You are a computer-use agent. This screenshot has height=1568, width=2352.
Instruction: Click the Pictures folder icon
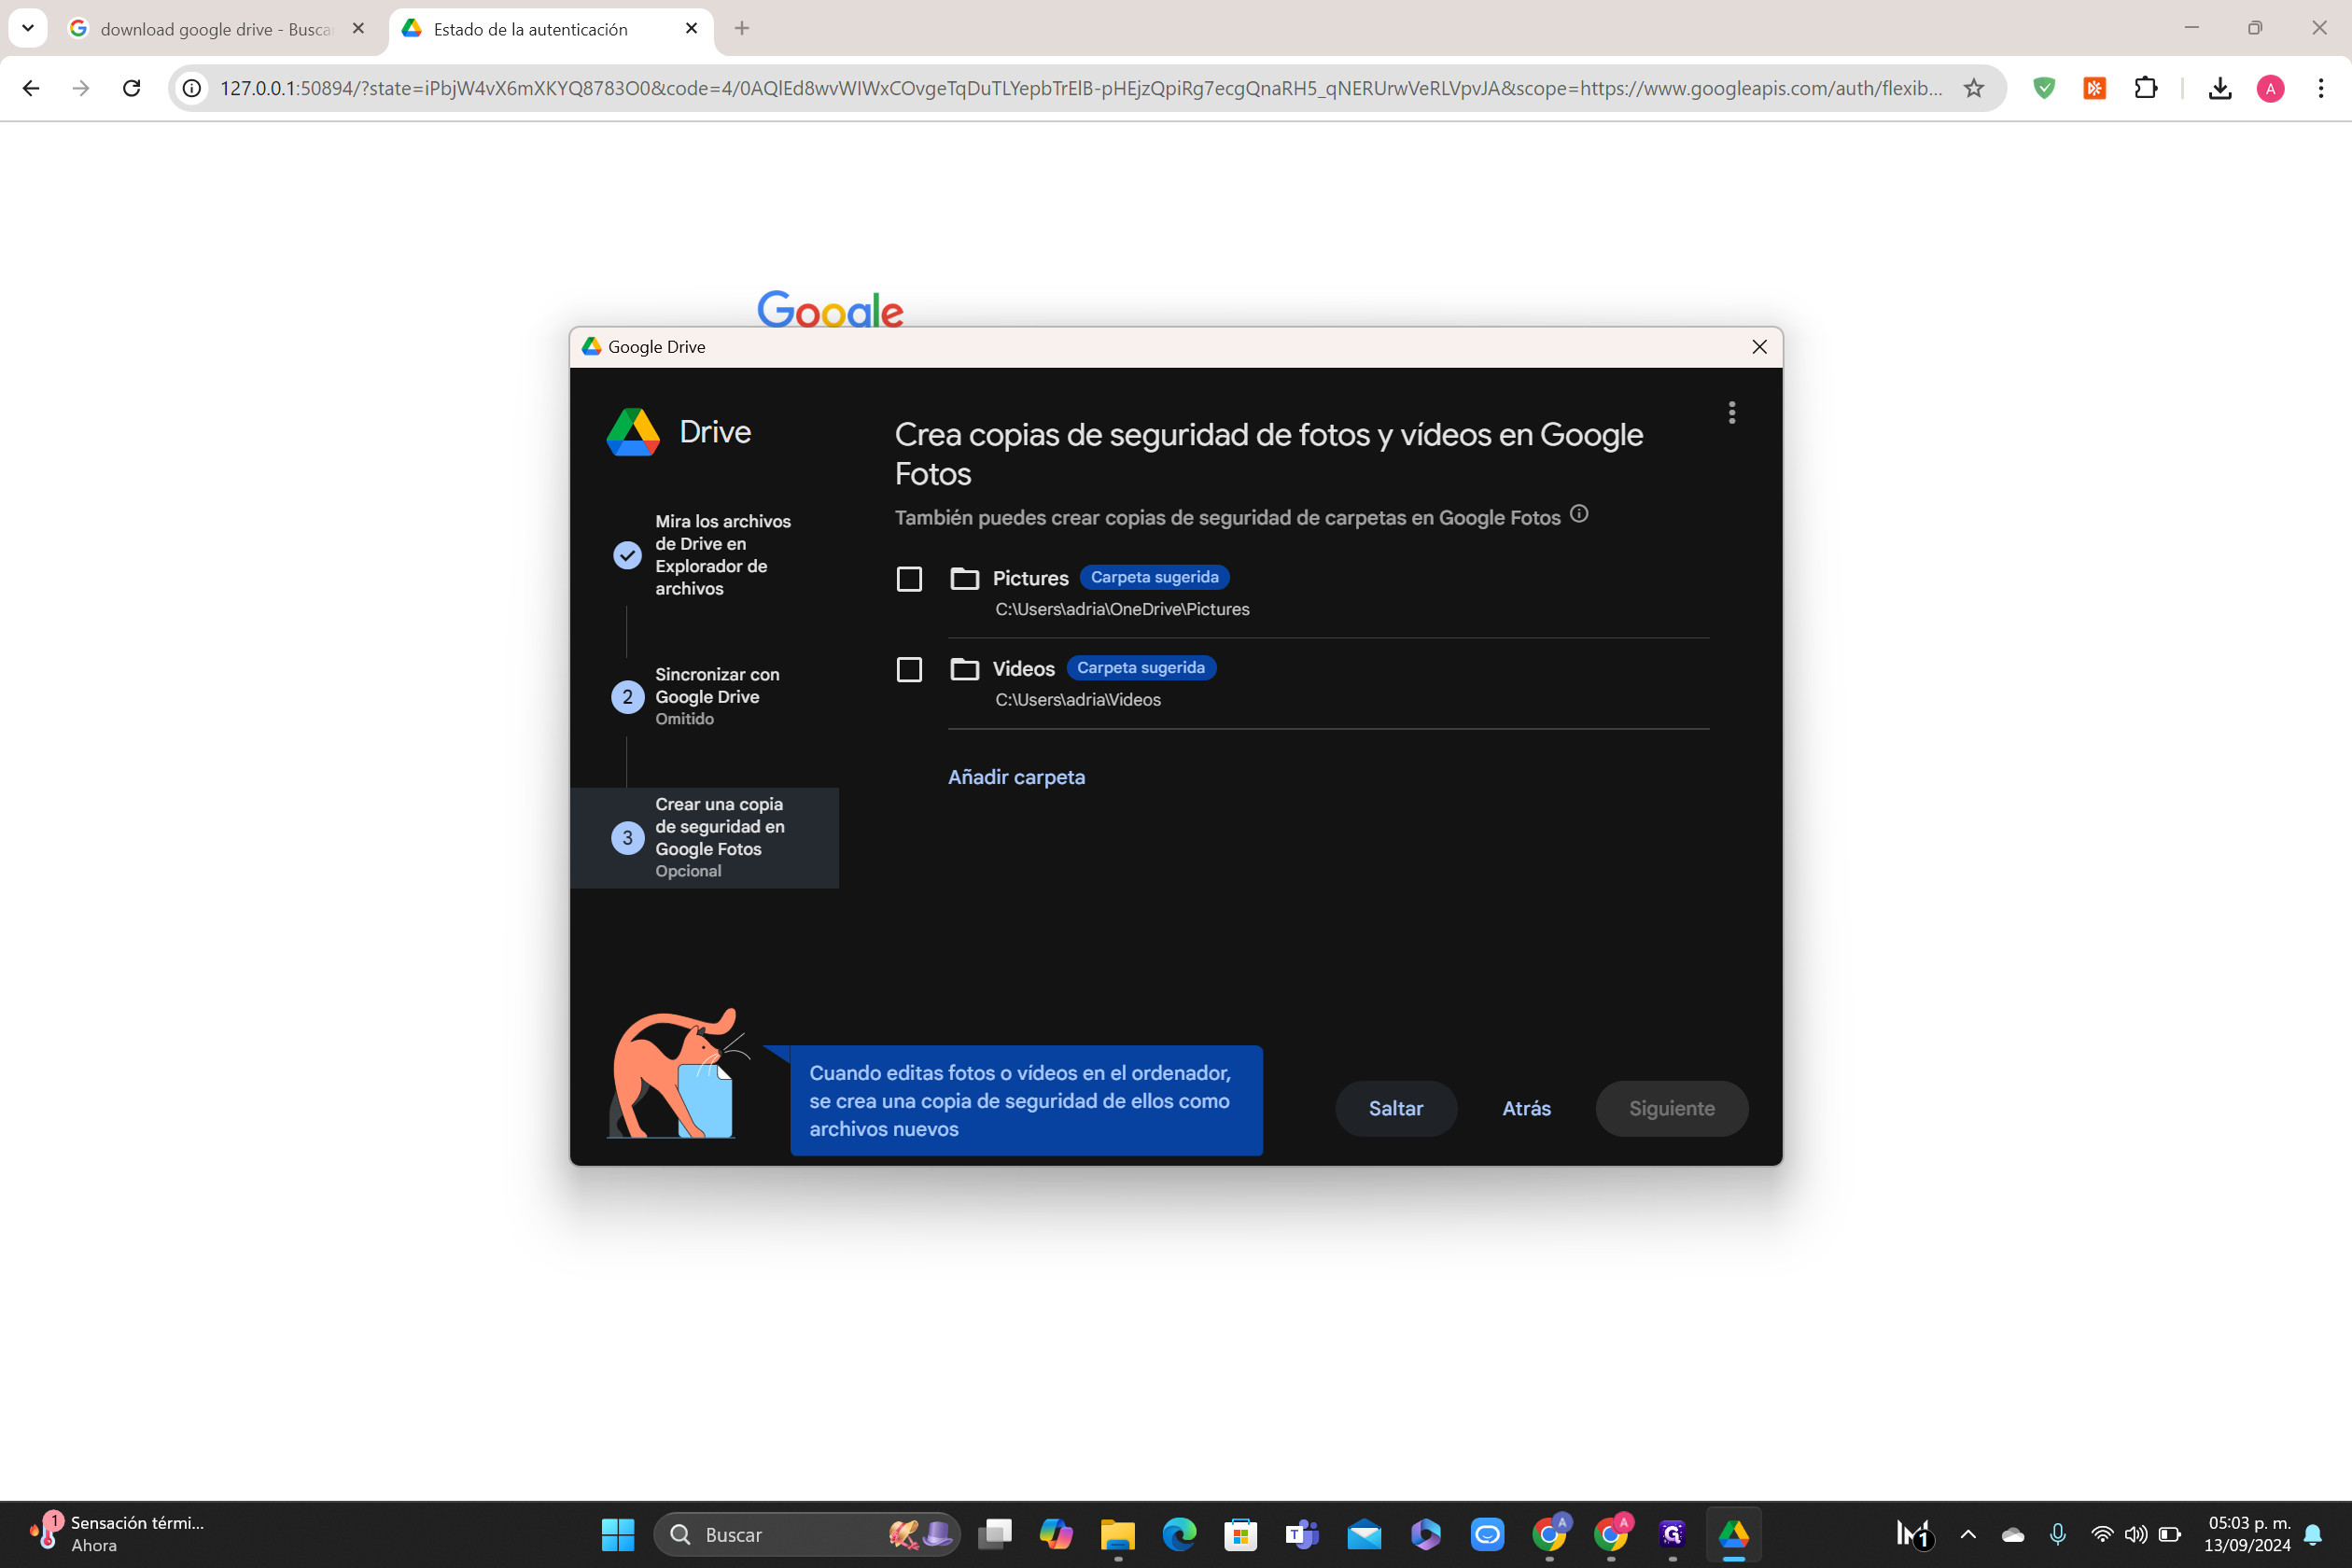point(964,578)
